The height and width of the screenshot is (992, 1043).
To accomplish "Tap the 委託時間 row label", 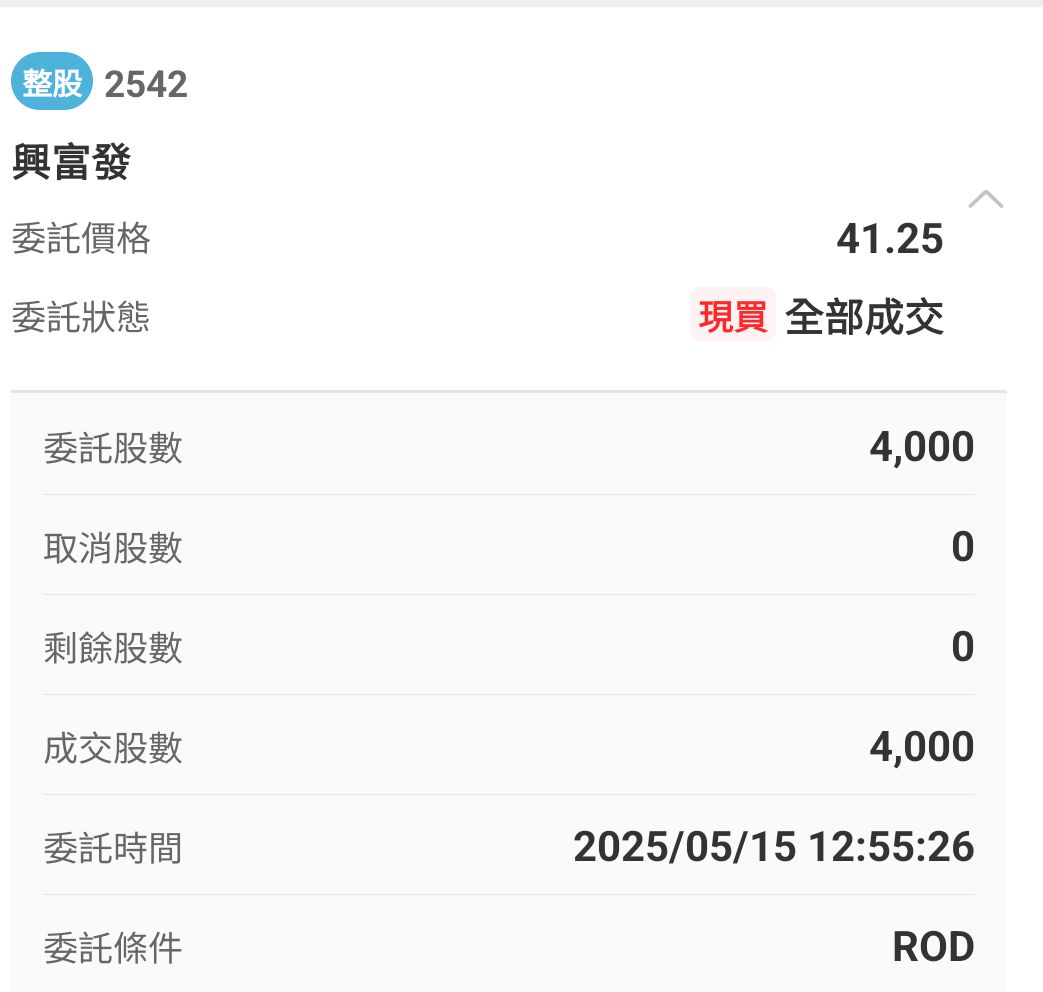I will click(113, 848).
